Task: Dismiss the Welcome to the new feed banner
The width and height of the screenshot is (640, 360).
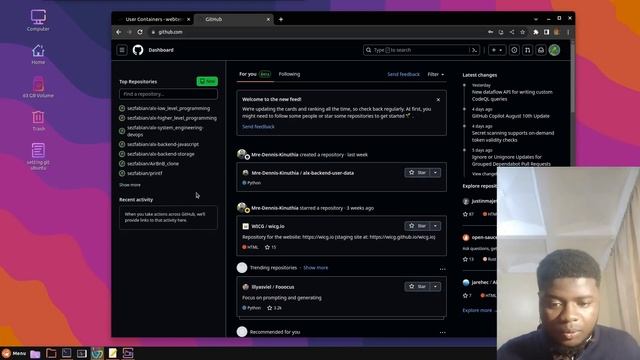Action: point(438,100)
